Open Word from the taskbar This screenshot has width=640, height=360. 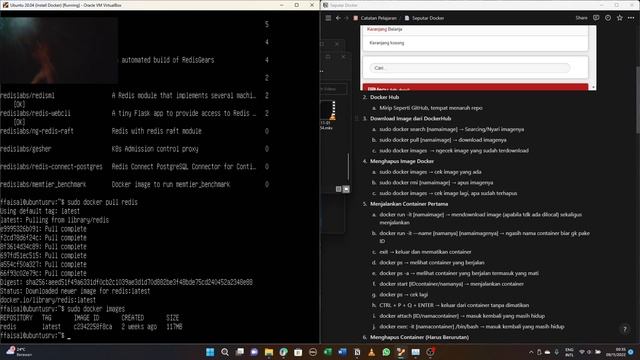pos(342,352)
